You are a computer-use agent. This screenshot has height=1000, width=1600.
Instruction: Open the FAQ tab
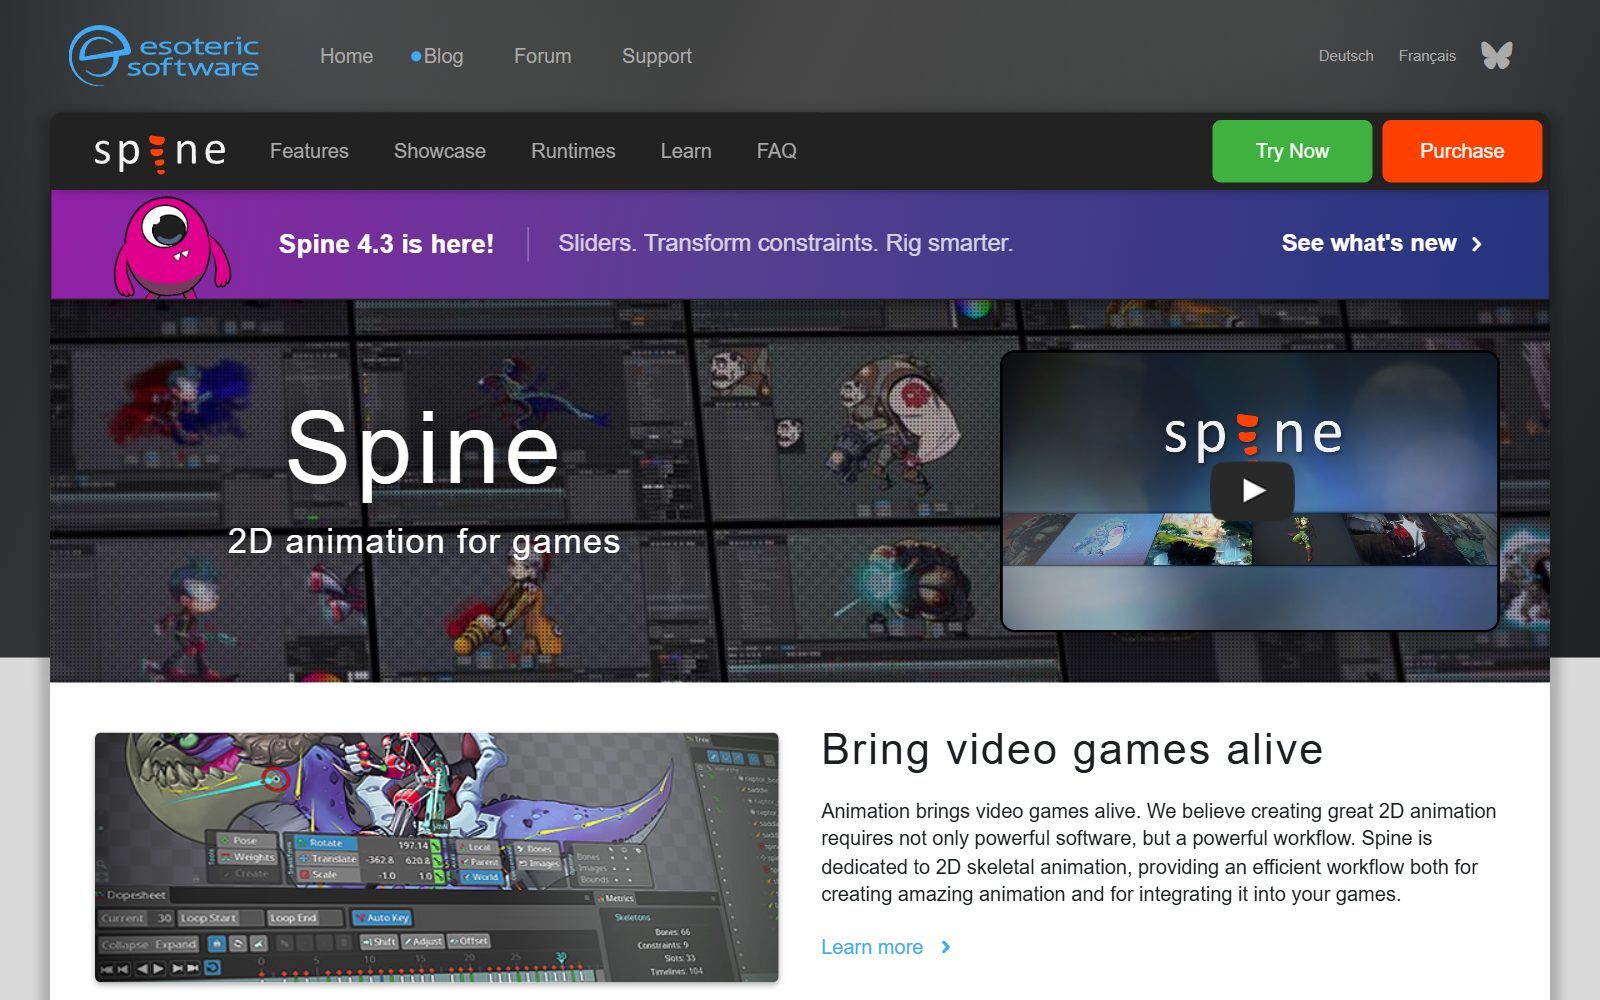point(777,151)
